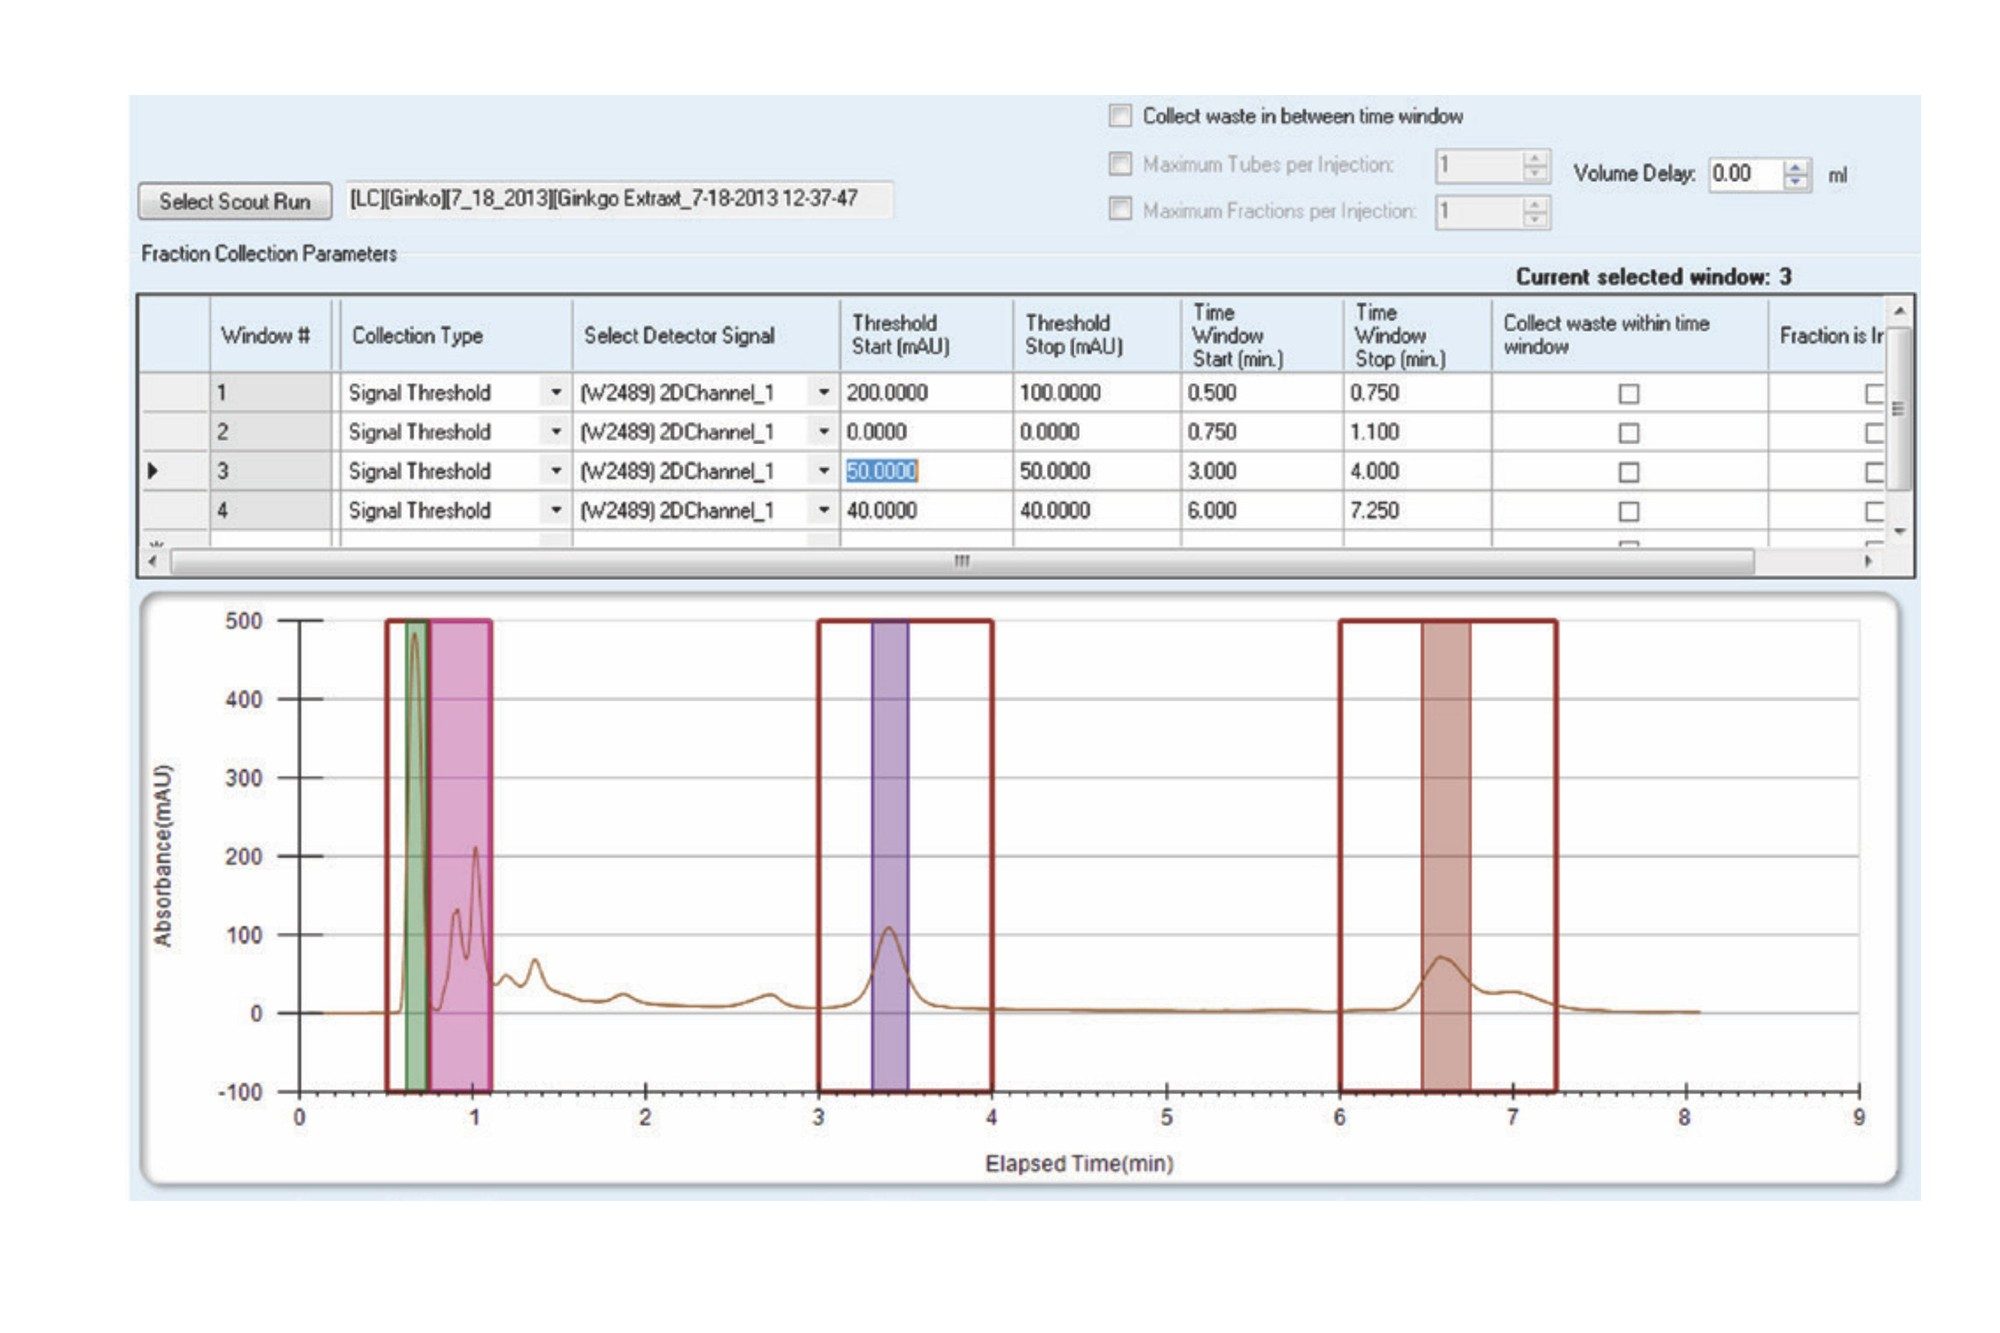Image resolution: width=2000 pixels, height=1333 pixels.
Task: Click the green collection region on chromatogram
Action: pos(416,855)
